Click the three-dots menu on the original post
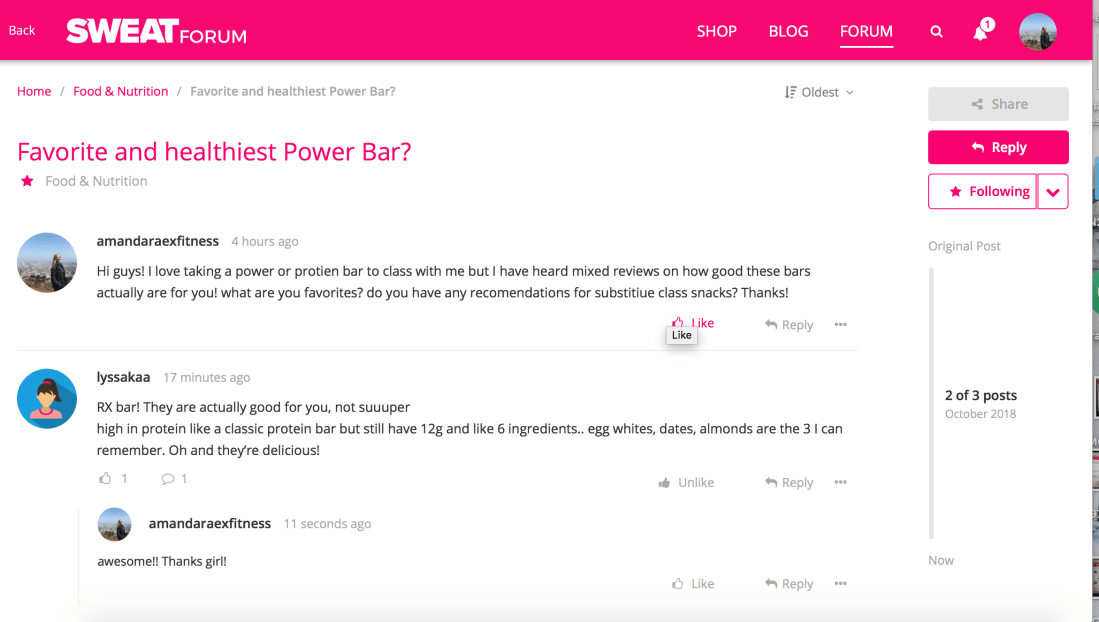The image size is (1099, 622). coord(841,325)
